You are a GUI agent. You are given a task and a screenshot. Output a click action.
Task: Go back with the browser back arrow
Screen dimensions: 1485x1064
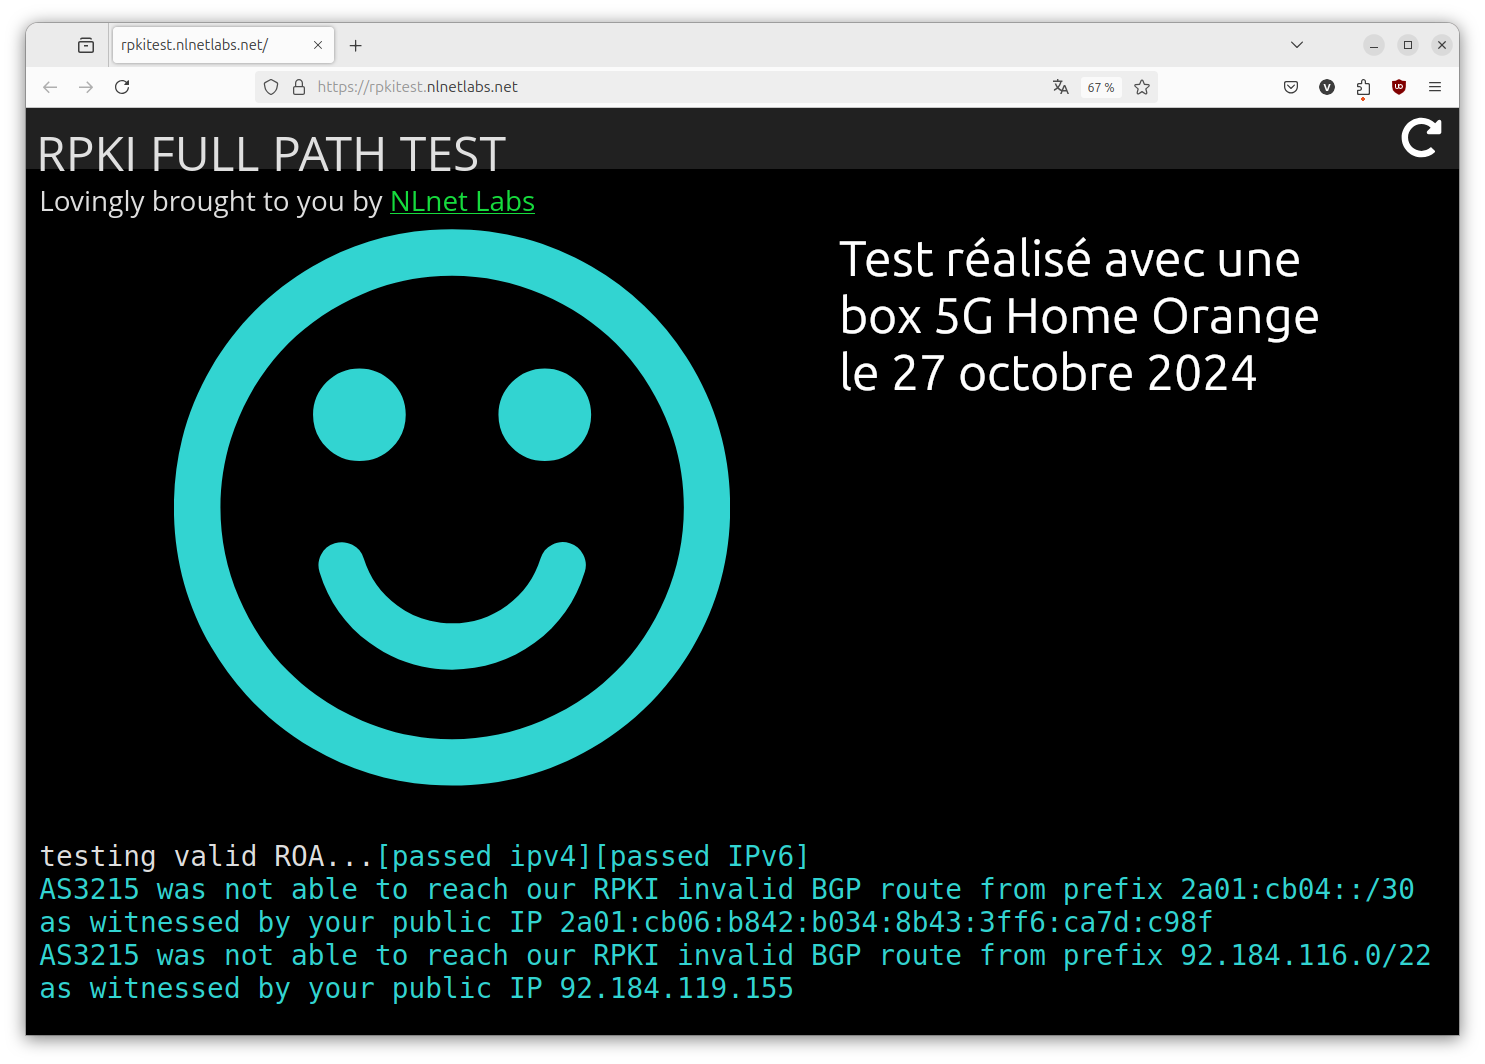pos(50,87)
